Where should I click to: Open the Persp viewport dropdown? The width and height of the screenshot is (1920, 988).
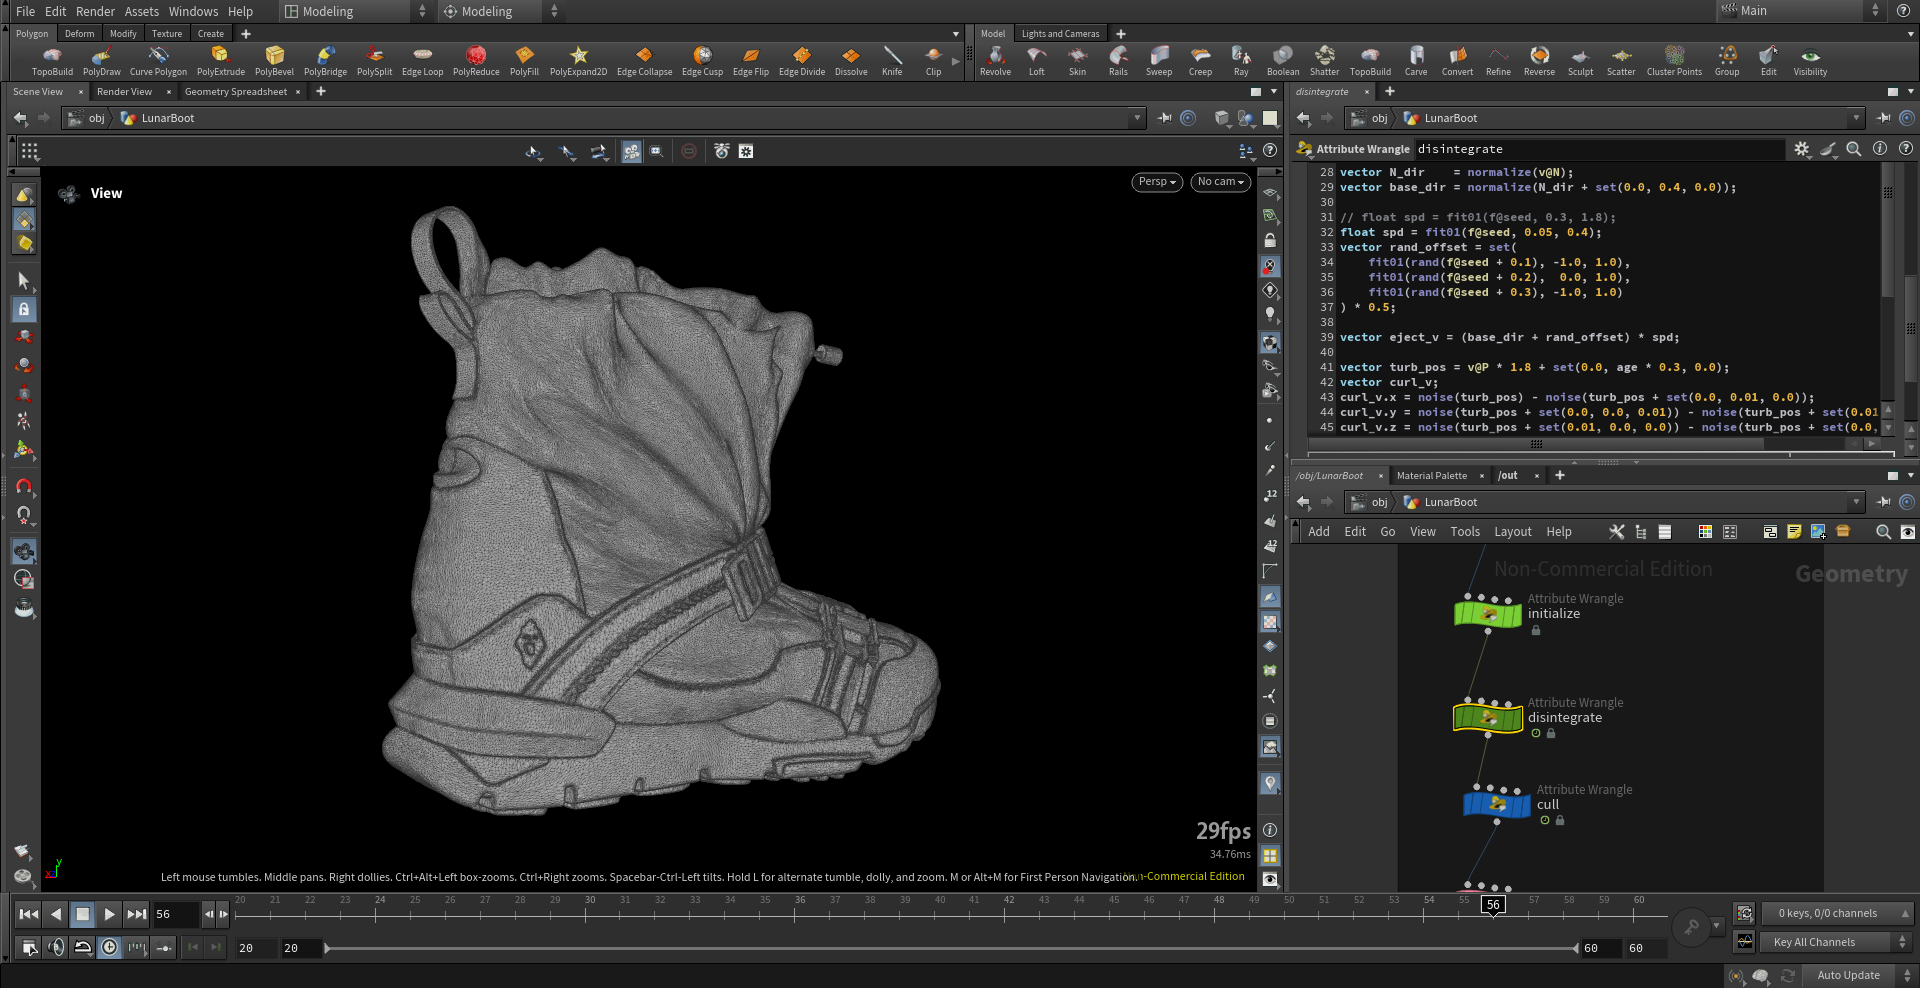[1157, 182]
